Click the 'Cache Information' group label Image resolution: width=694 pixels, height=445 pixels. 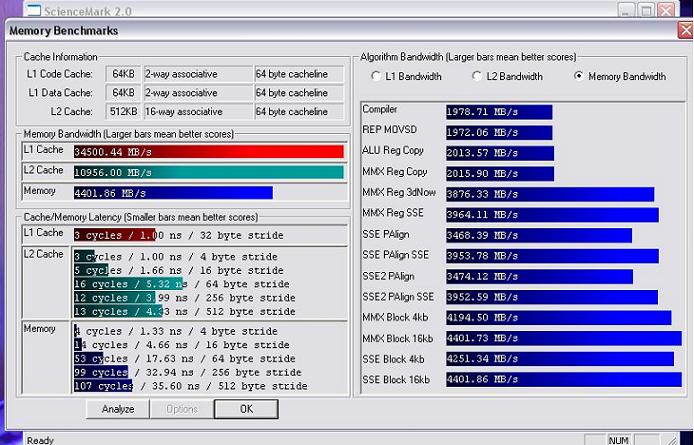(60, 57)
